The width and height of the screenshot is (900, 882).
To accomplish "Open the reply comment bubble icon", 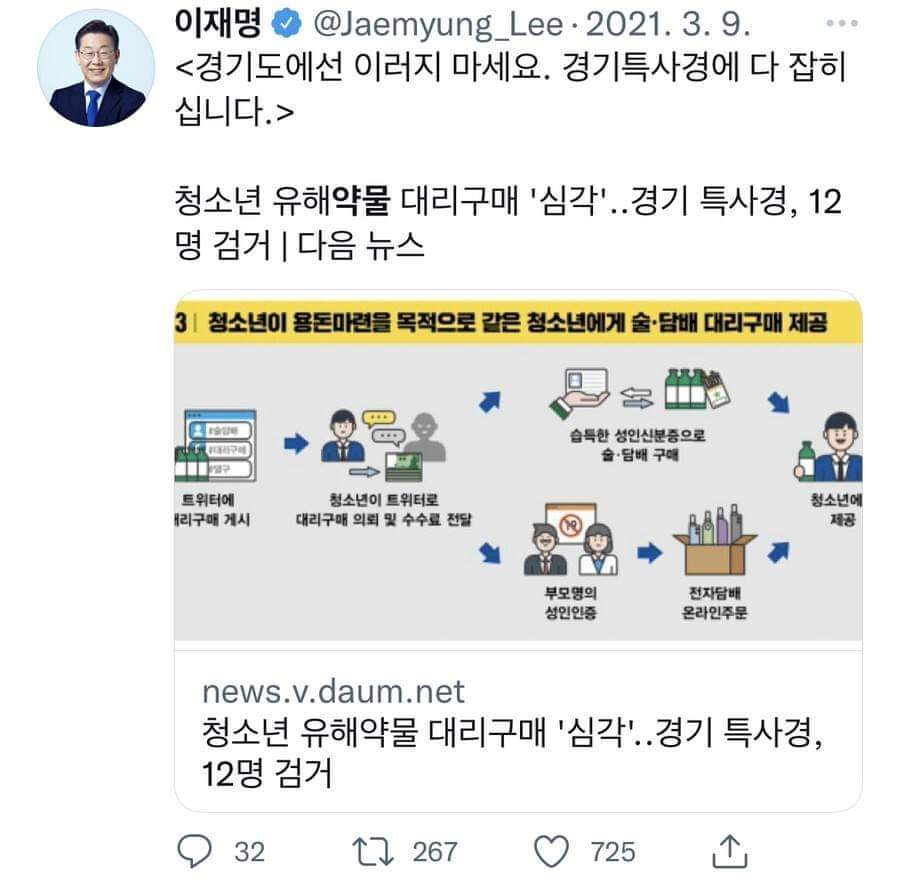I will coord(195,850).
